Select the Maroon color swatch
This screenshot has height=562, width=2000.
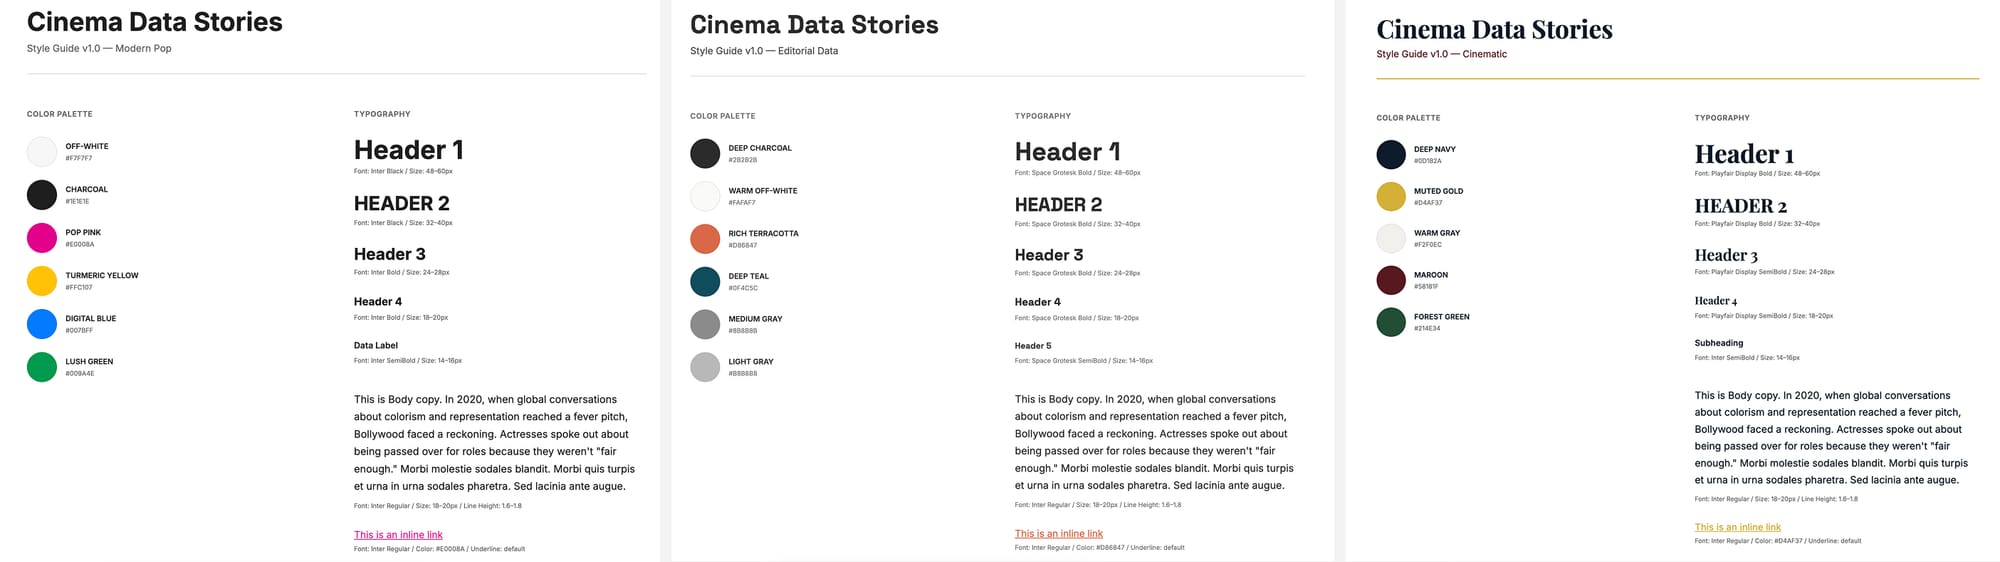(x=1391, y=280)
